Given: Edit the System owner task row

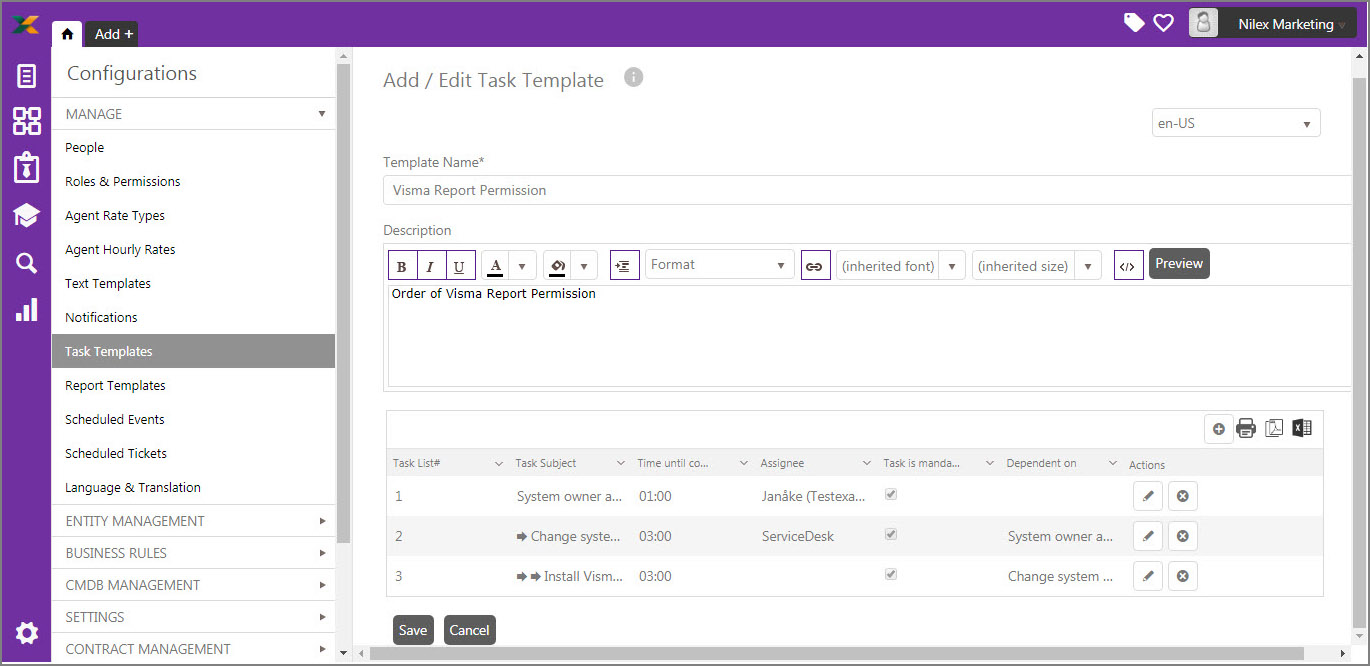Looking at the screenshot, I should point(1148,496).
